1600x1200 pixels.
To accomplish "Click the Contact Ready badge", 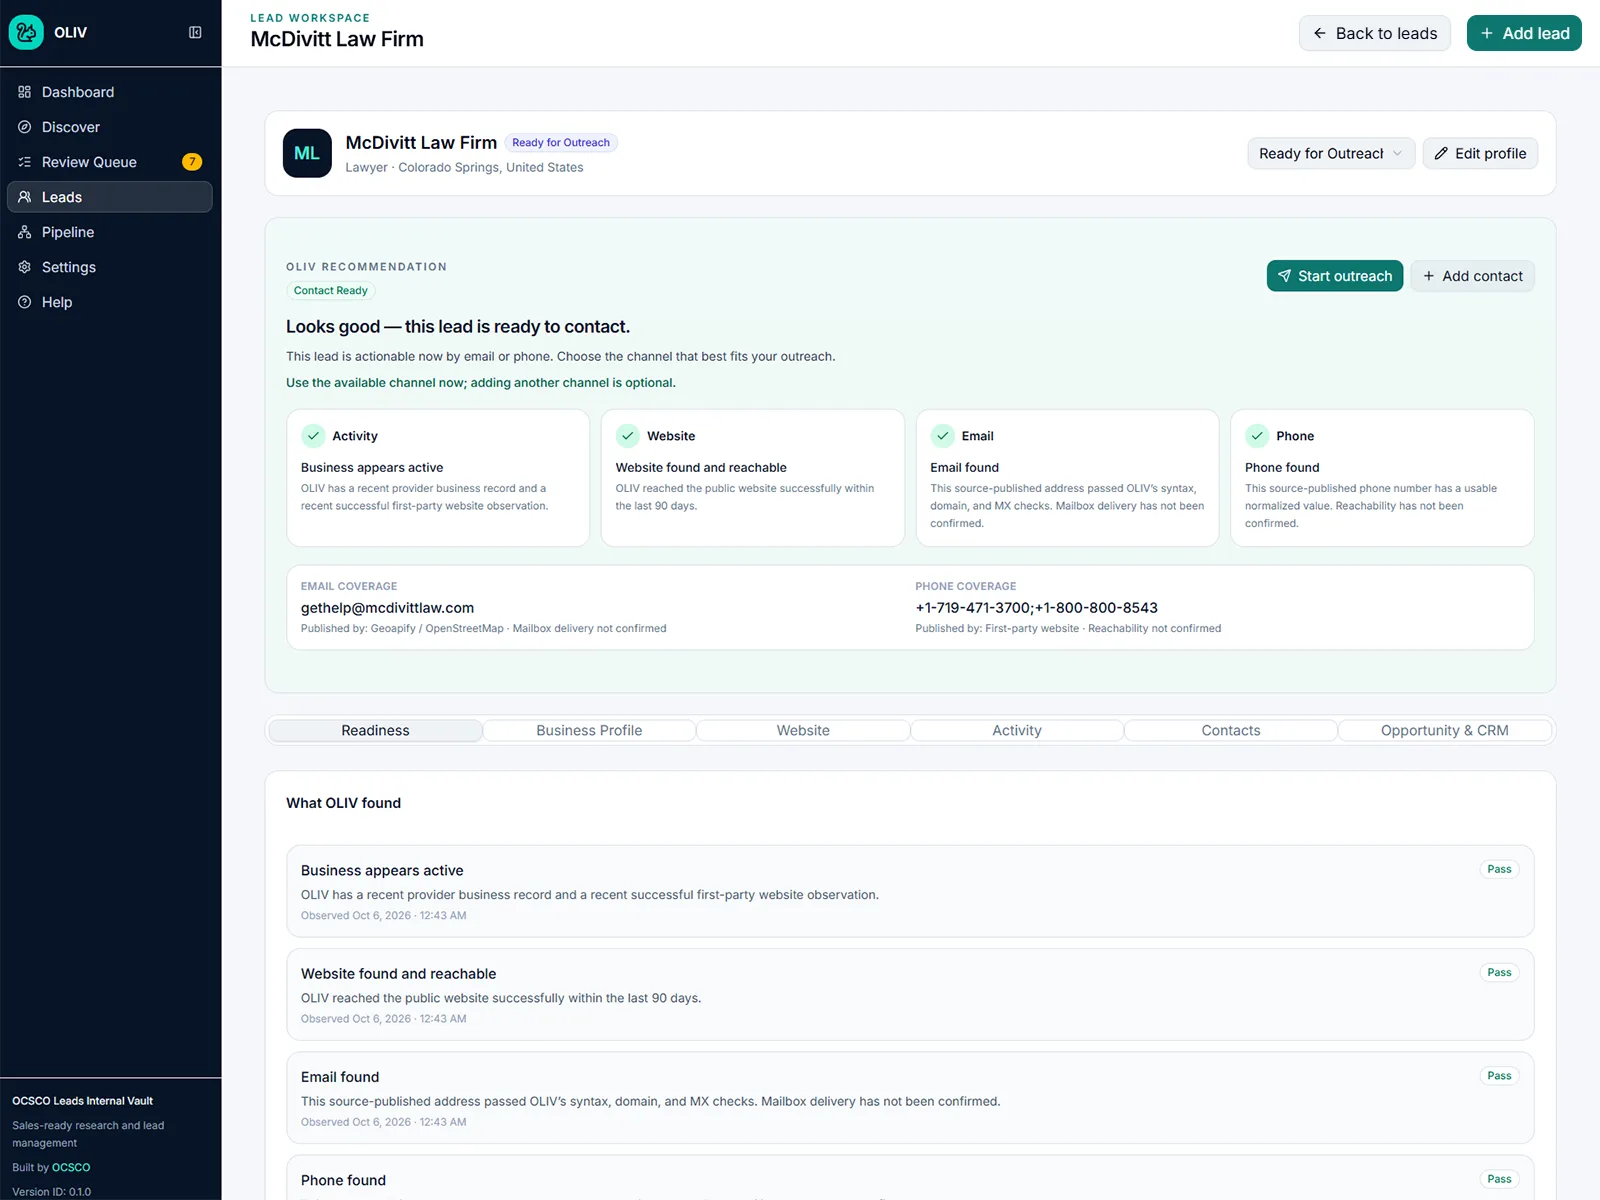I will (x=331, y=291).
